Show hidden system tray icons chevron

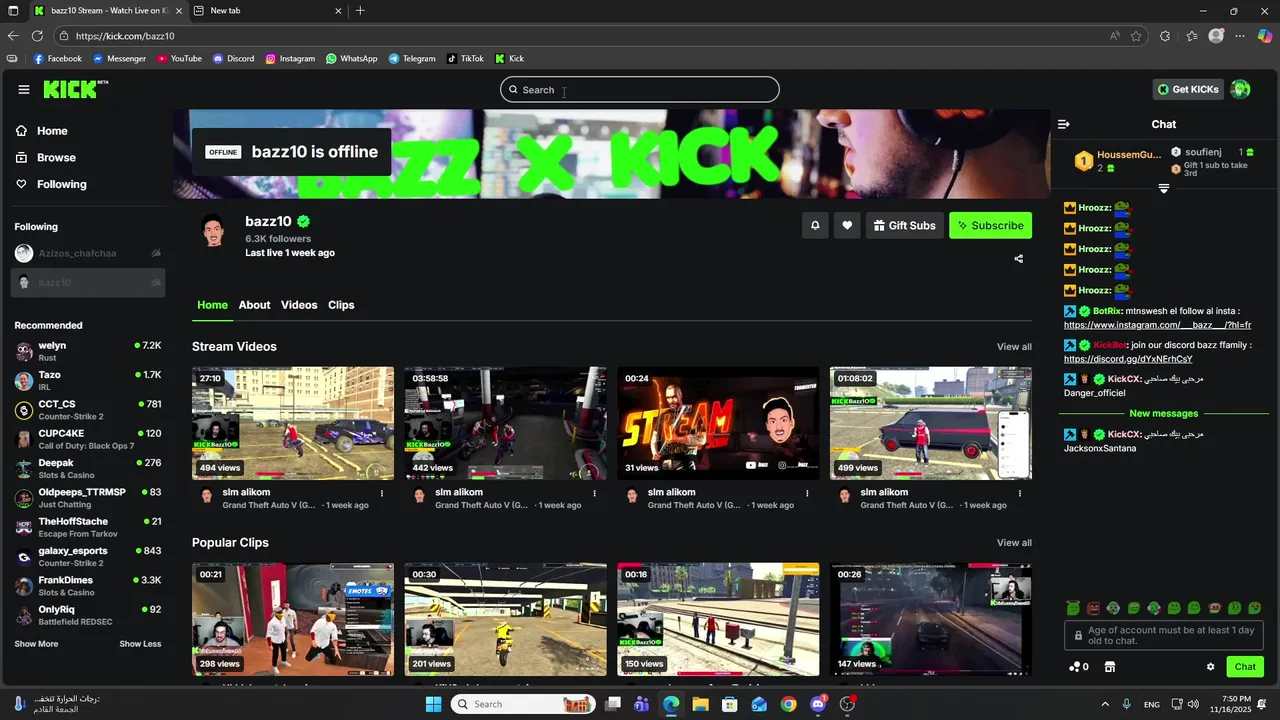(1105, 704)
